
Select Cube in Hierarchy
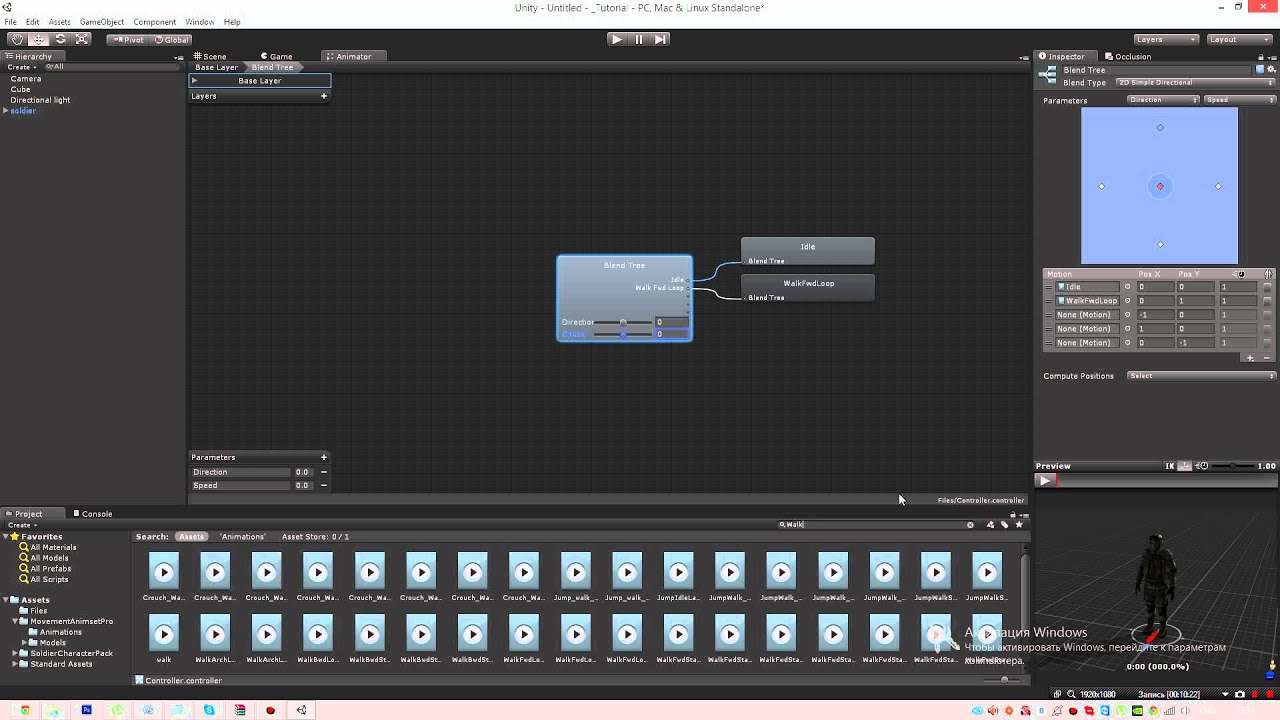[20, 89]
